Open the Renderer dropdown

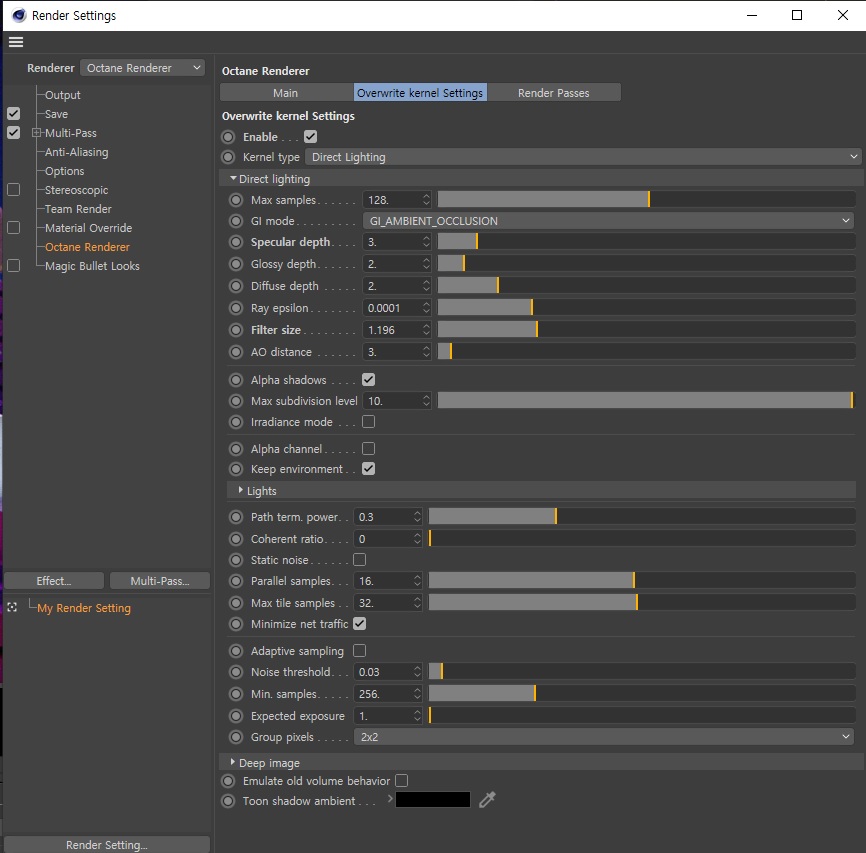click(x=142, y=68)
